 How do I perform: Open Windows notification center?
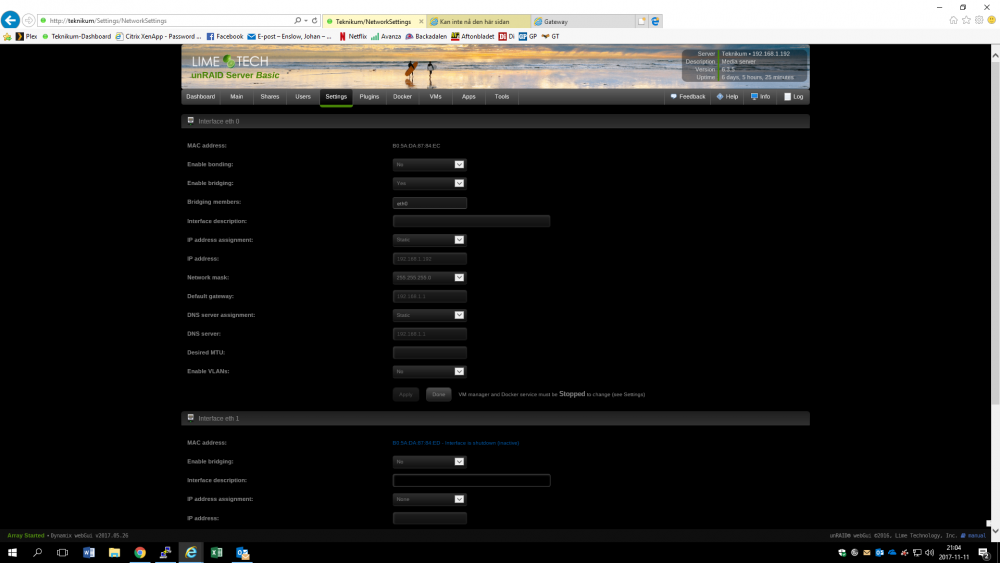click(984, 553)
